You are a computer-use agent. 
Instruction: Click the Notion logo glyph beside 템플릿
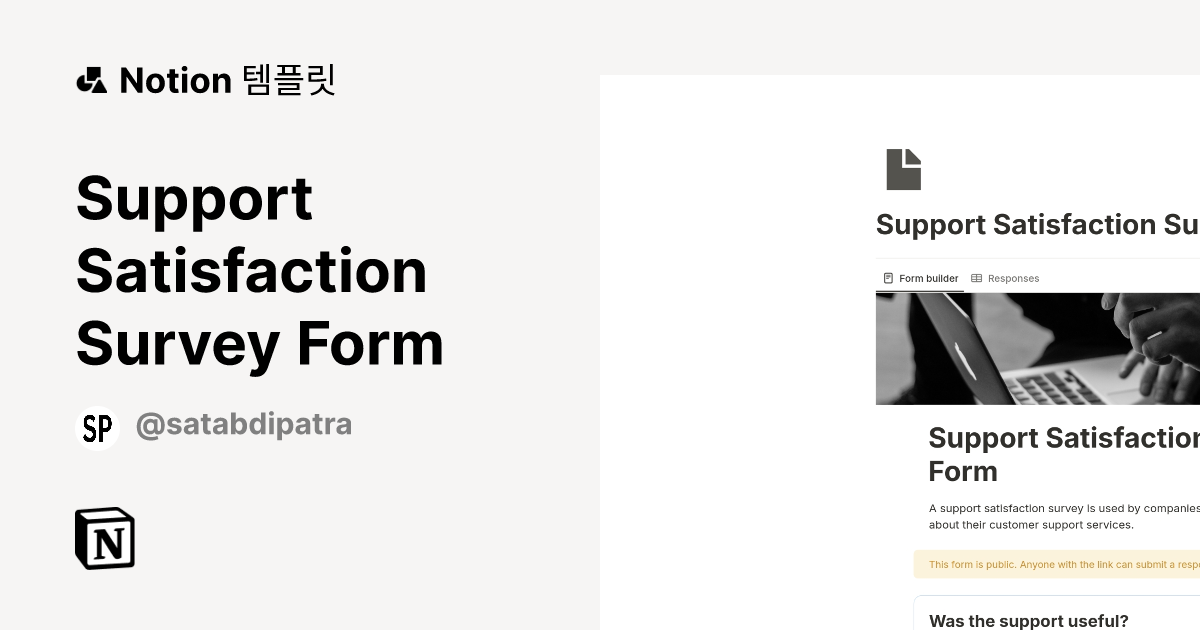pos(93,80)
